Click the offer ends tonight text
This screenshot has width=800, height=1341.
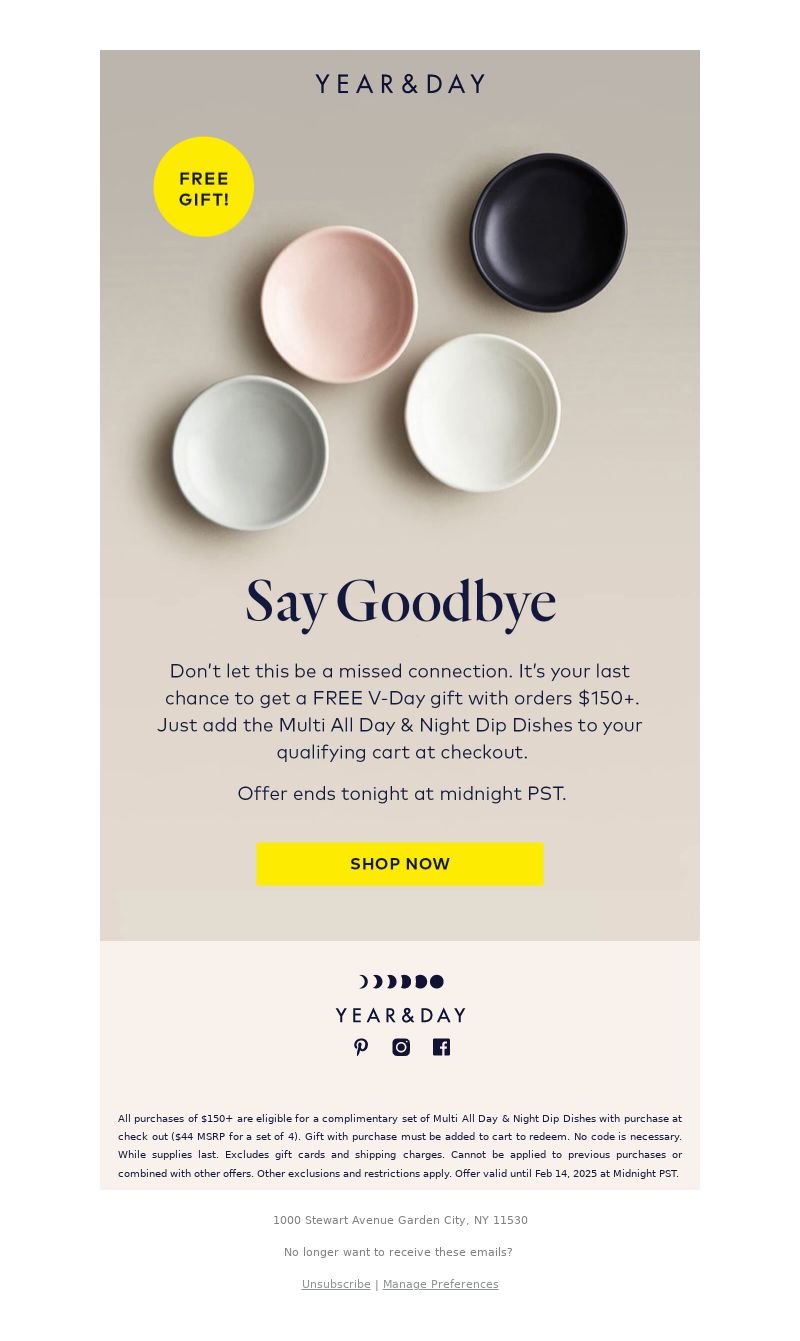point(402,793)
